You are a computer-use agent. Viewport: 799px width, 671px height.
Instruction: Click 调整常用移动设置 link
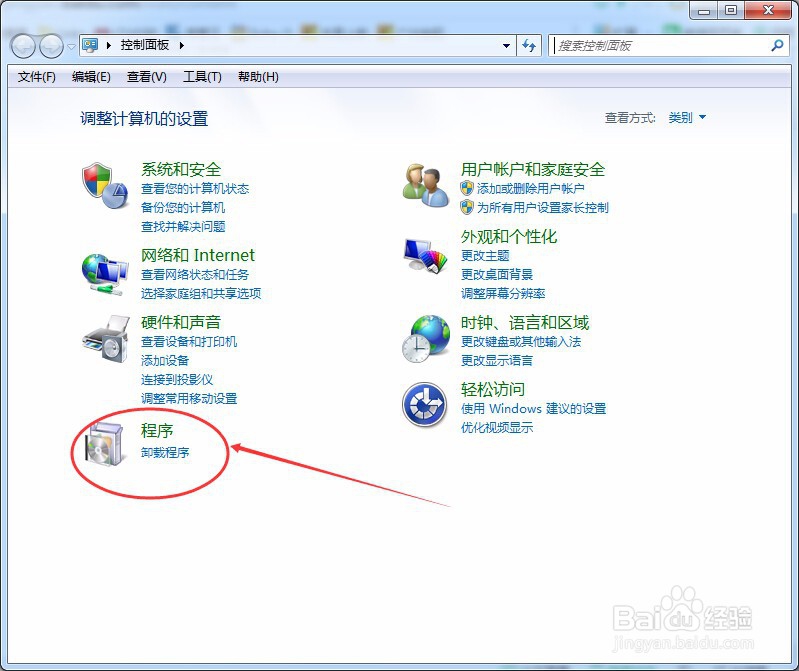[x=189, y=398]
